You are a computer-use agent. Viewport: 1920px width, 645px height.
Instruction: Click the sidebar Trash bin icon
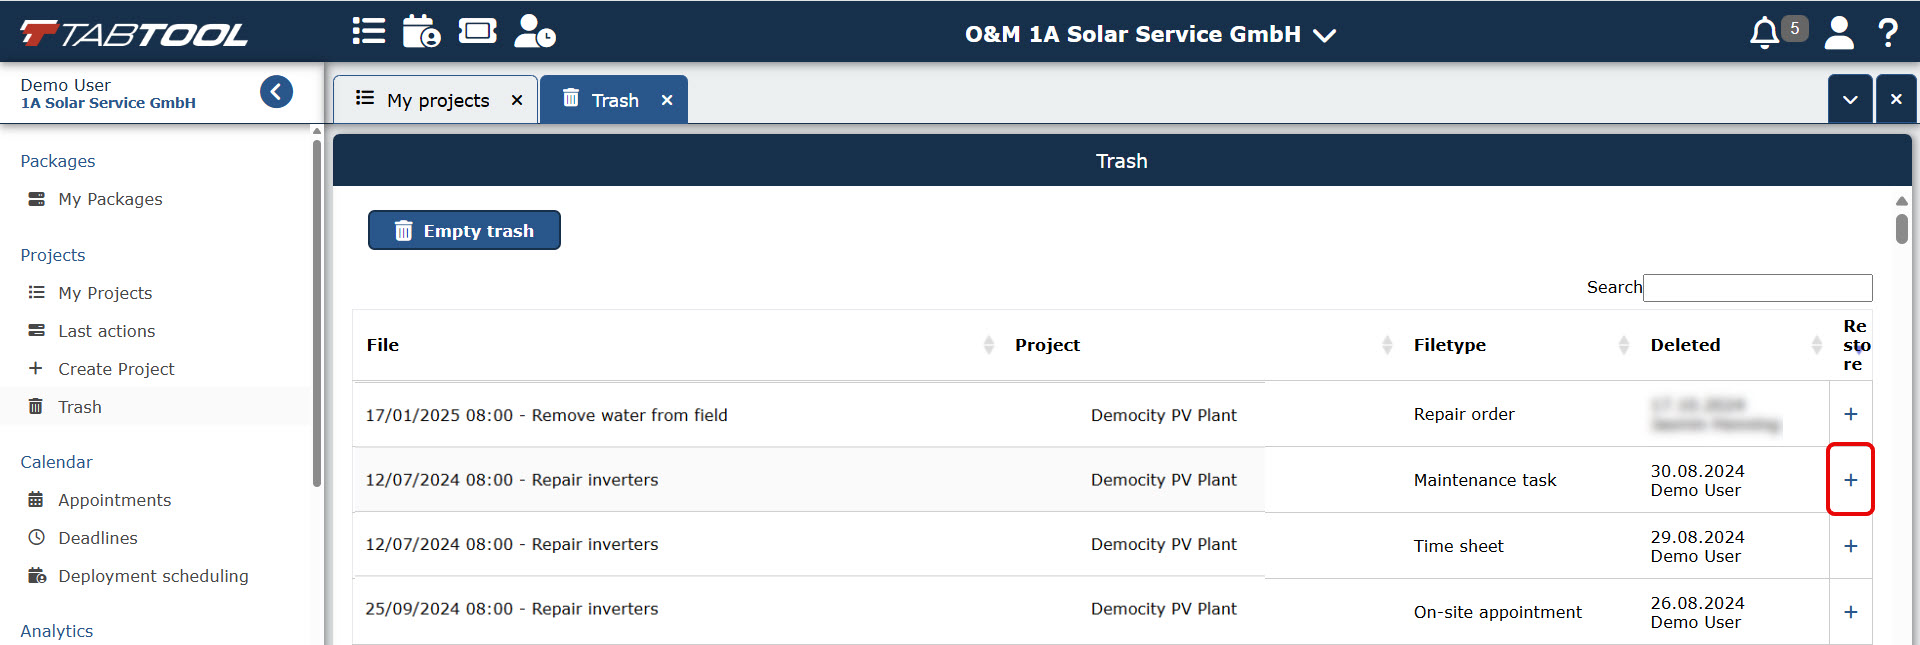(36, 406)
